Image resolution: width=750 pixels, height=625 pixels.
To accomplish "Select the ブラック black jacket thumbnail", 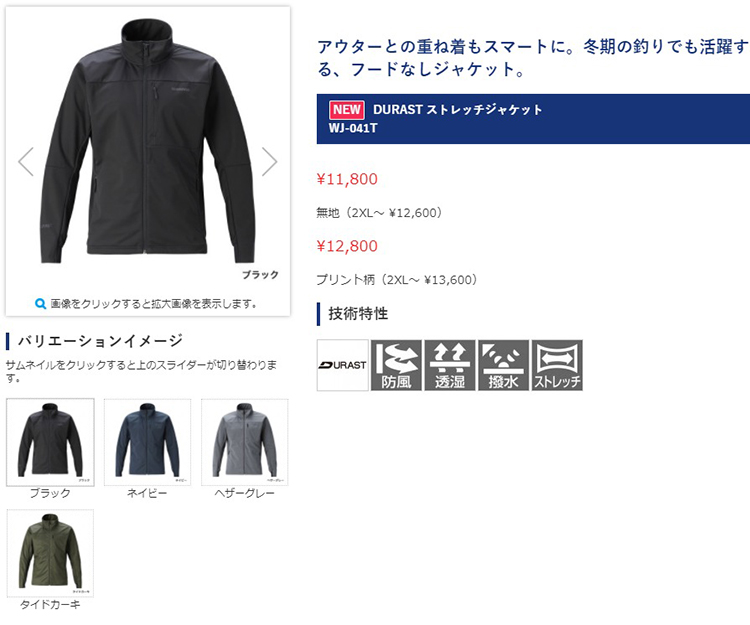I will (50, 442).
